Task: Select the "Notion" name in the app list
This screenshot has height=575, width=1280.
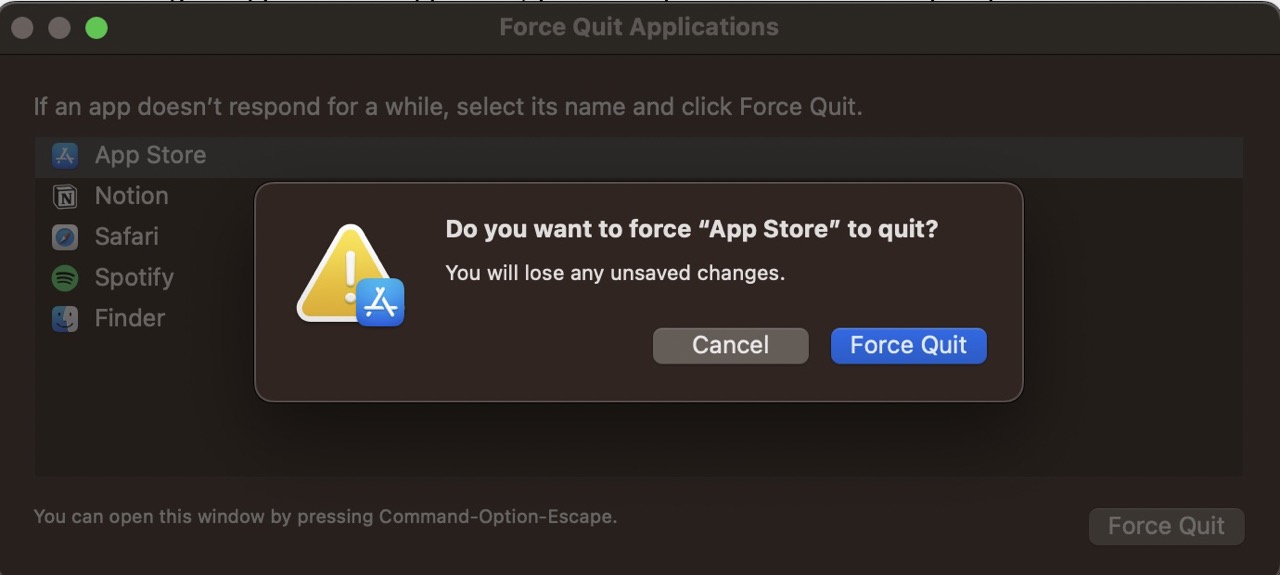Action: click(x=131, y=197)
